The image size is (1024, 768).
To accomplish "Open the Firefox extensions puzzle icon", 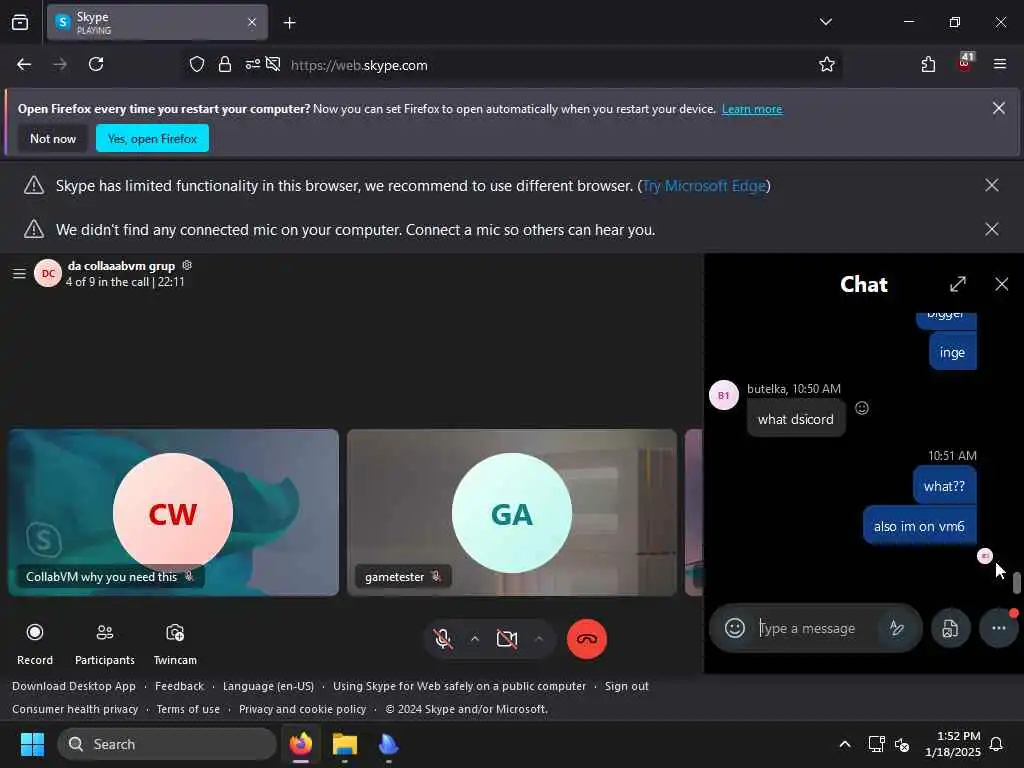I will 928,64.
